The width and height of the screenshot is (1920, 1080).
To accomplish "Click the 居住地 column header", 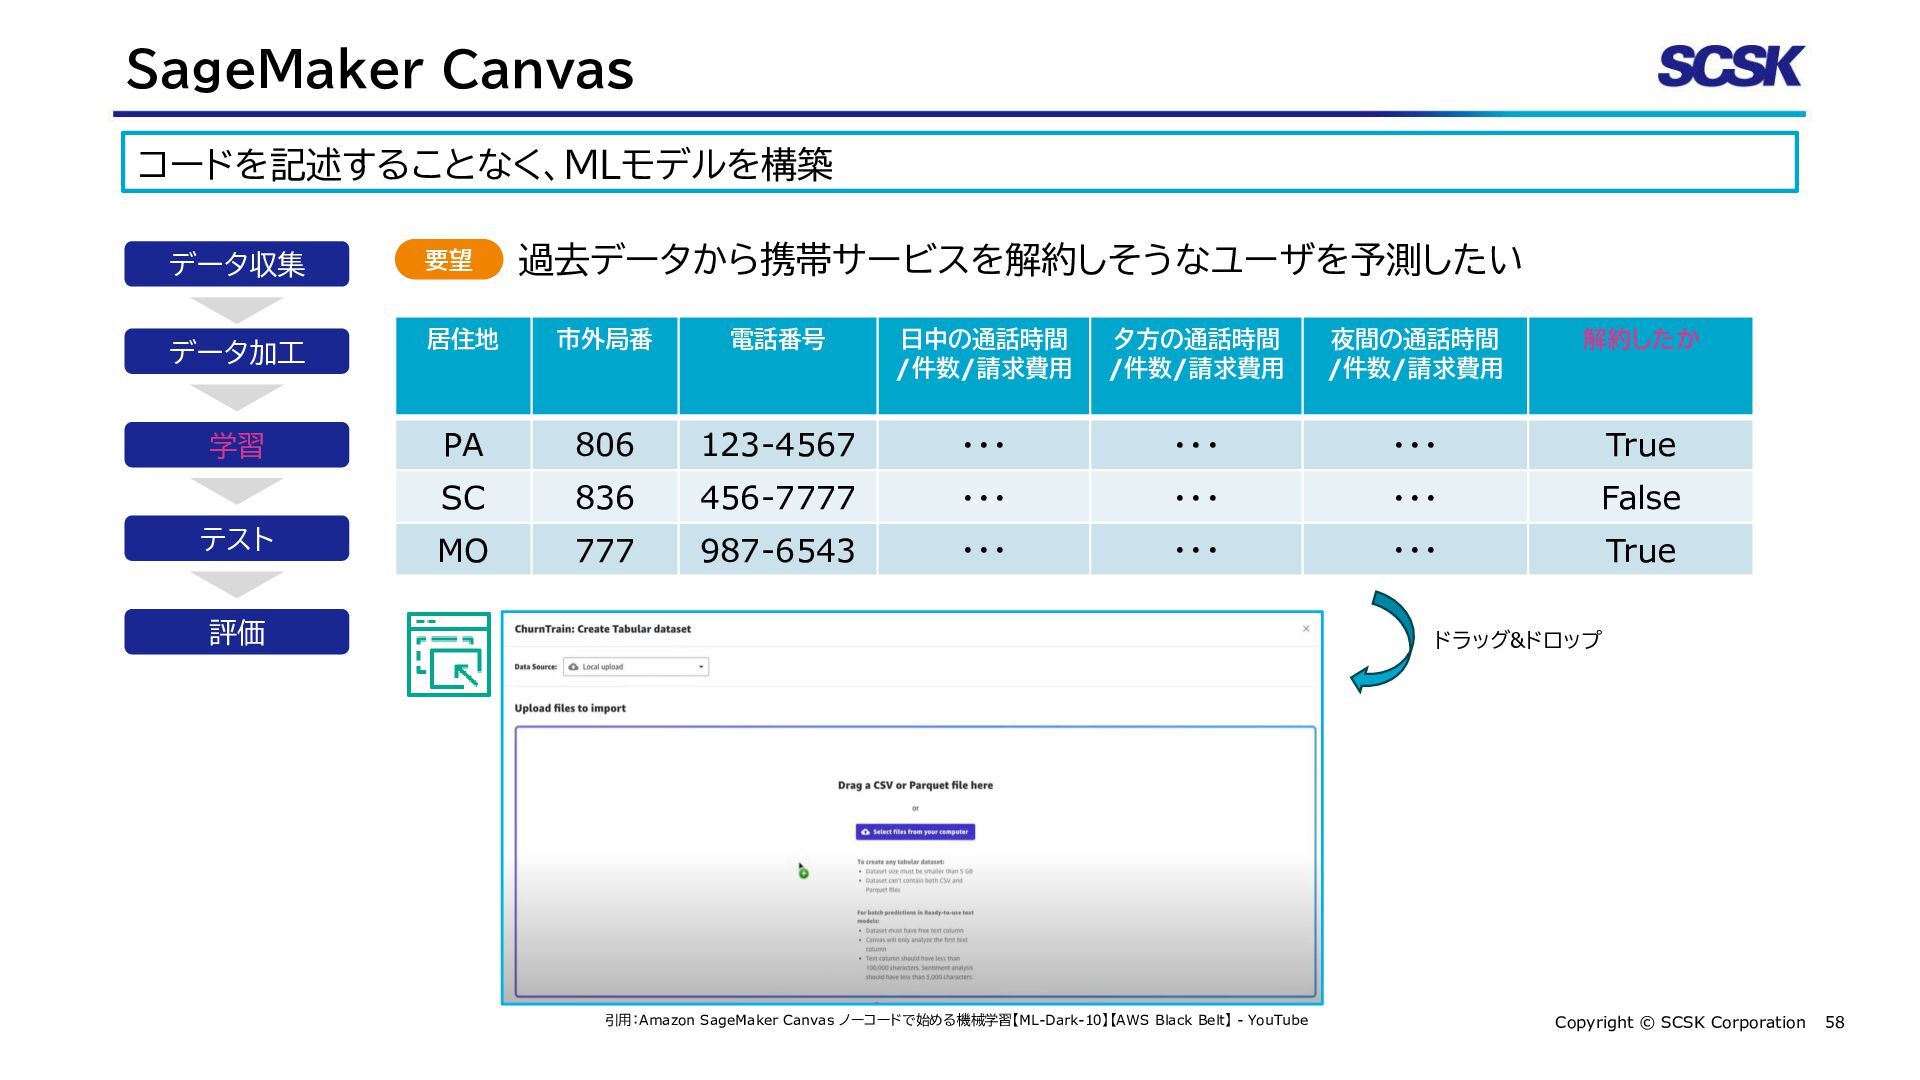I will point(463,365).
